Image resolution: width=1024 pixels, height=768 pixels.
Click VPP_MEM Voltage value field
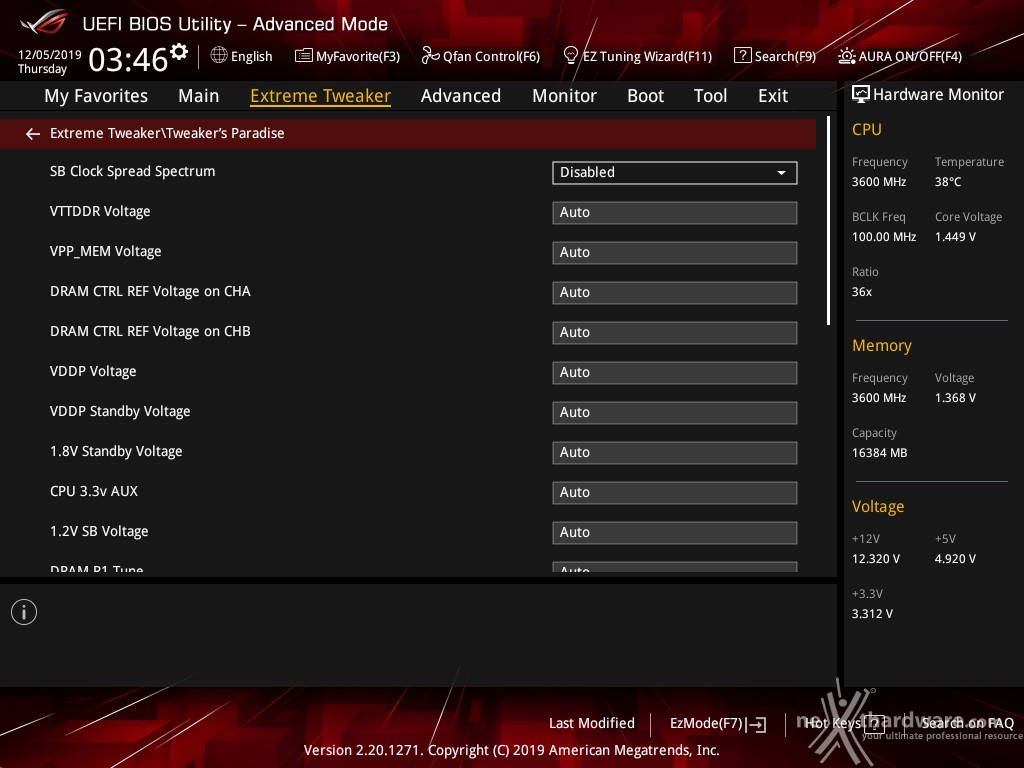[x=675, y=253]
